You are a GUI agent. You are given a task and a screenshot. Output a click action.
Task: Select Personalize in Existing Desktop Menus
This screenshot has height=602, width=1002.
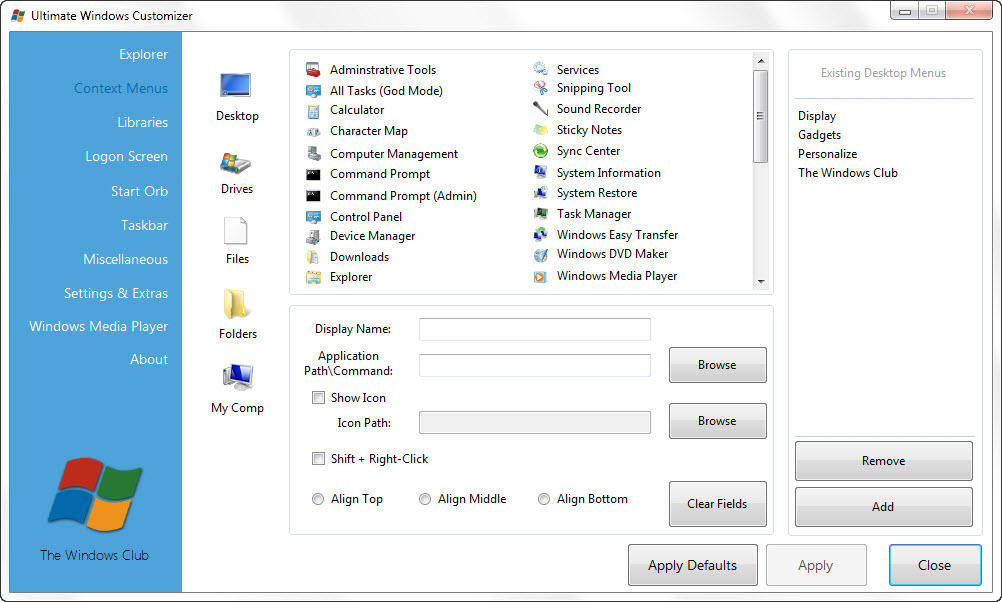(x=827, y=153)
